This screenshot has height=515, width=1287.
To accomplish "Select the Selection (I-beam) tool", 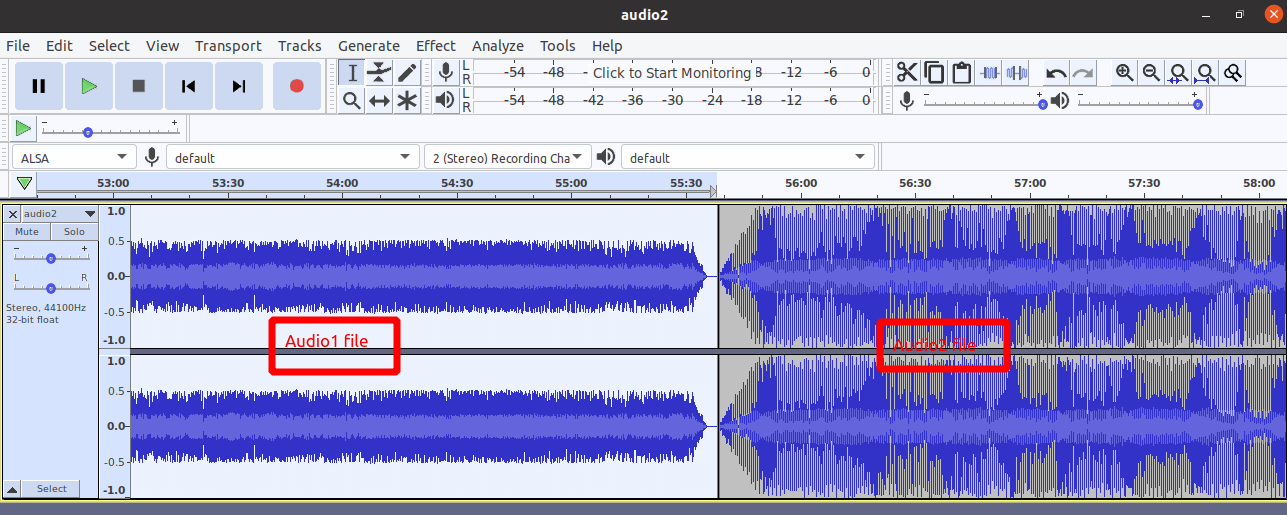I will [x=352, y=72].
